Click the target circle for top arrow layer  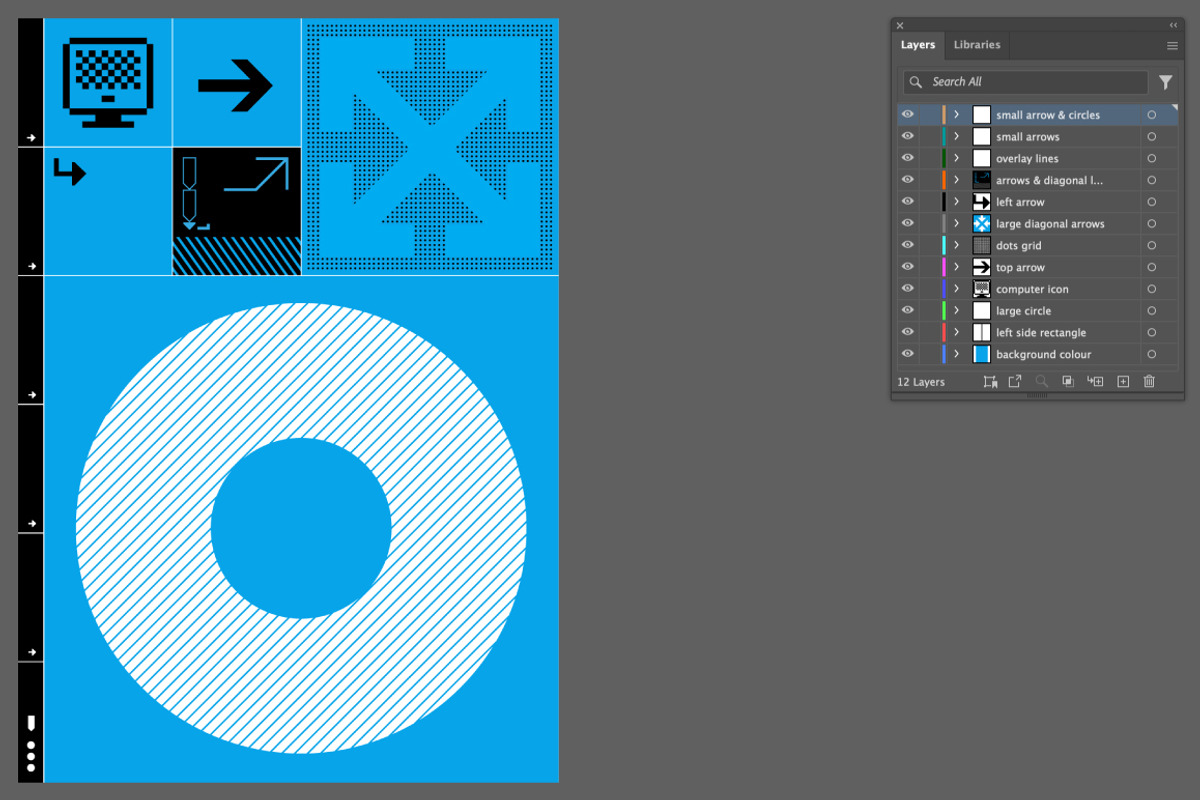pos(1152,267)
